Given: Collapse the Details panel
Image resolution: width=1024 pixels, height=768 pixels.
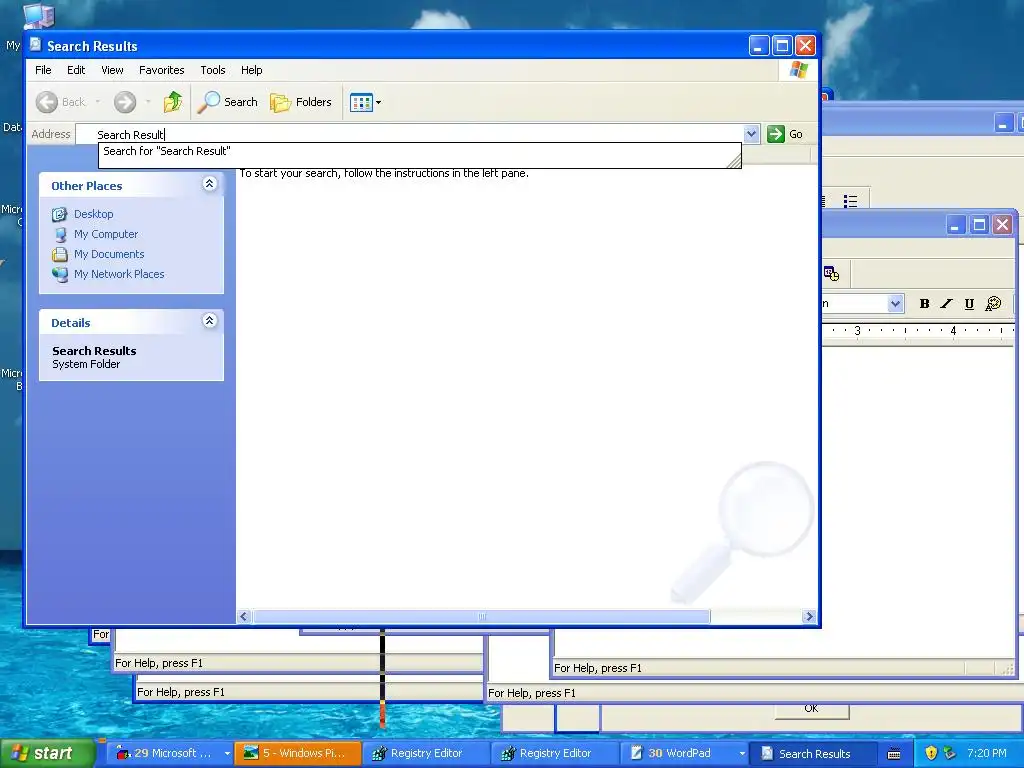Looking at the screenshot, I should pos(210,321).
